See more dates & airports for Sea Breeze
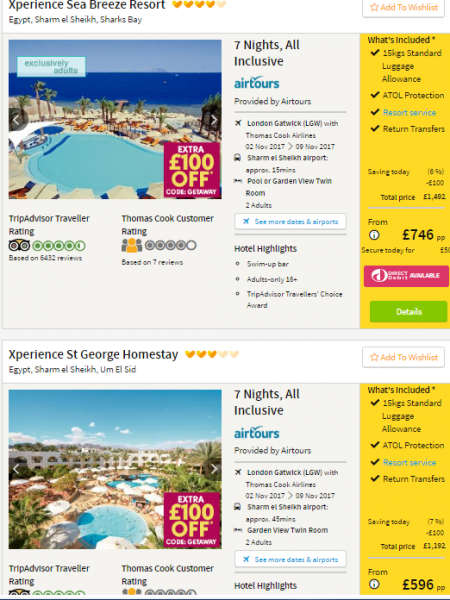Image resolution: width=450 pixels, height=600 pixels. [x=290, y=222]
